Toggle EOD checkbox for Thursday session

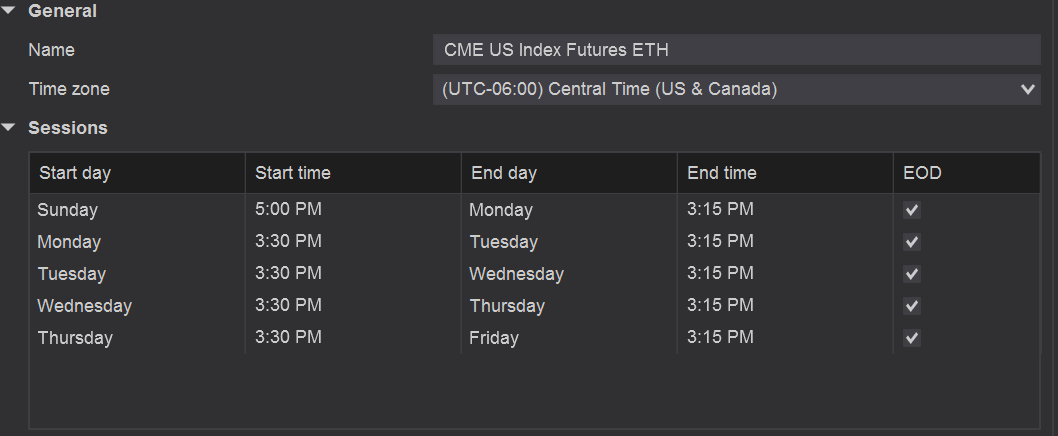[911, 338]
